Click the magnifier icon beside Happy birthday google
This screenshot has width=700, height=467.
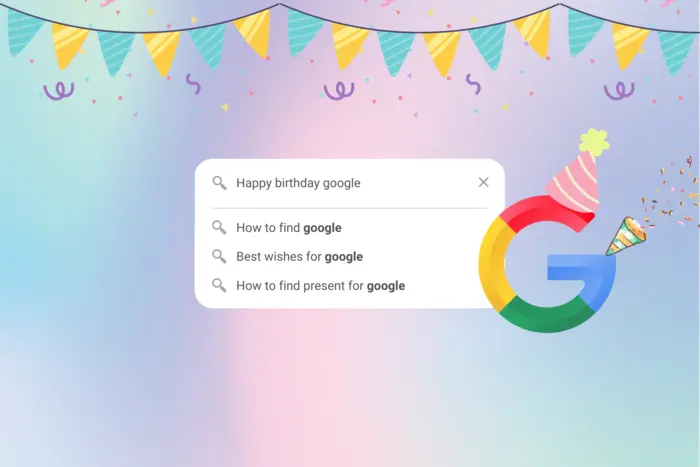[219, 183]
